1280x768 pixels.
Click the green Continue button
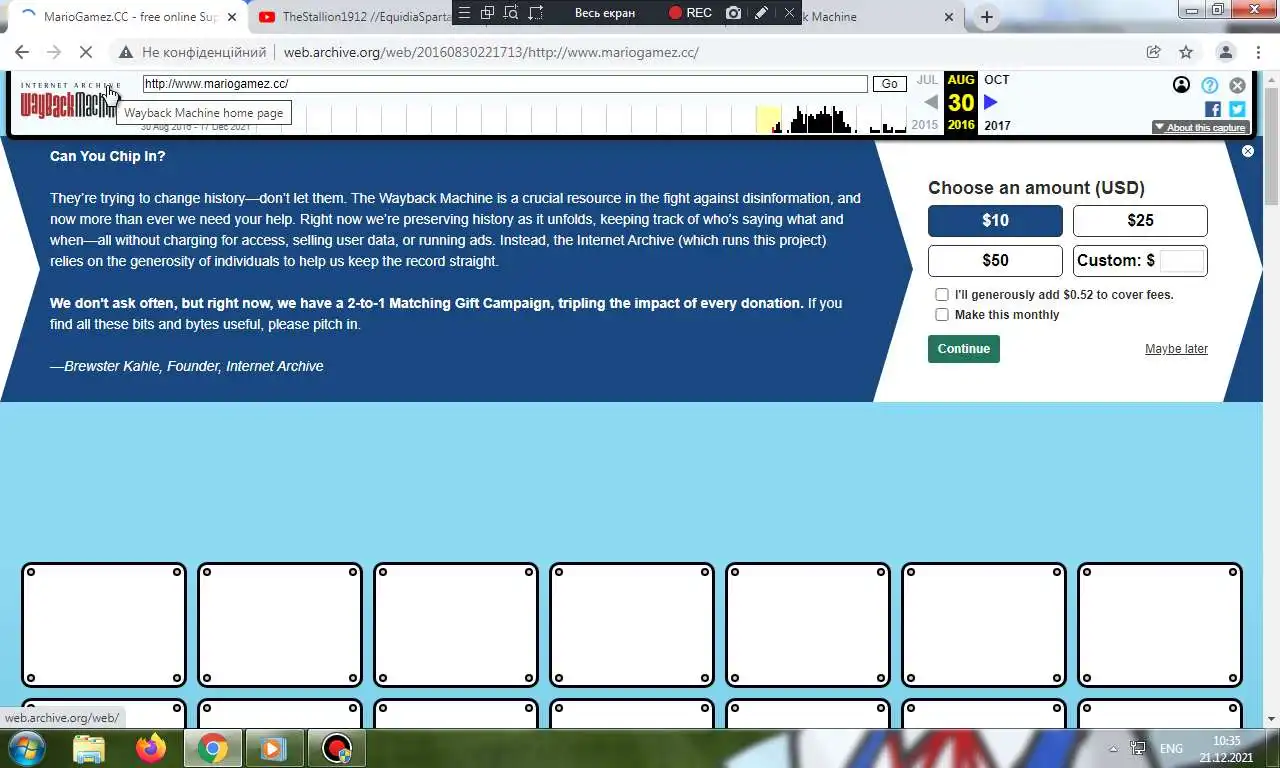coord(964,349)
